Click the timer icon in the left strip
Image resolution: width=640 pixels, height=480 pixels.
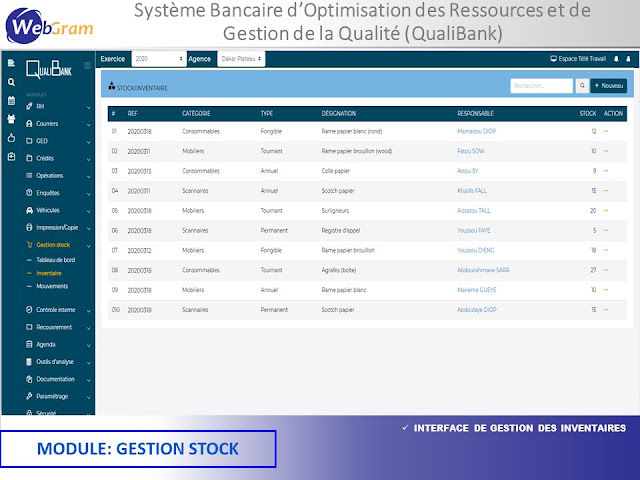point(11,138)
